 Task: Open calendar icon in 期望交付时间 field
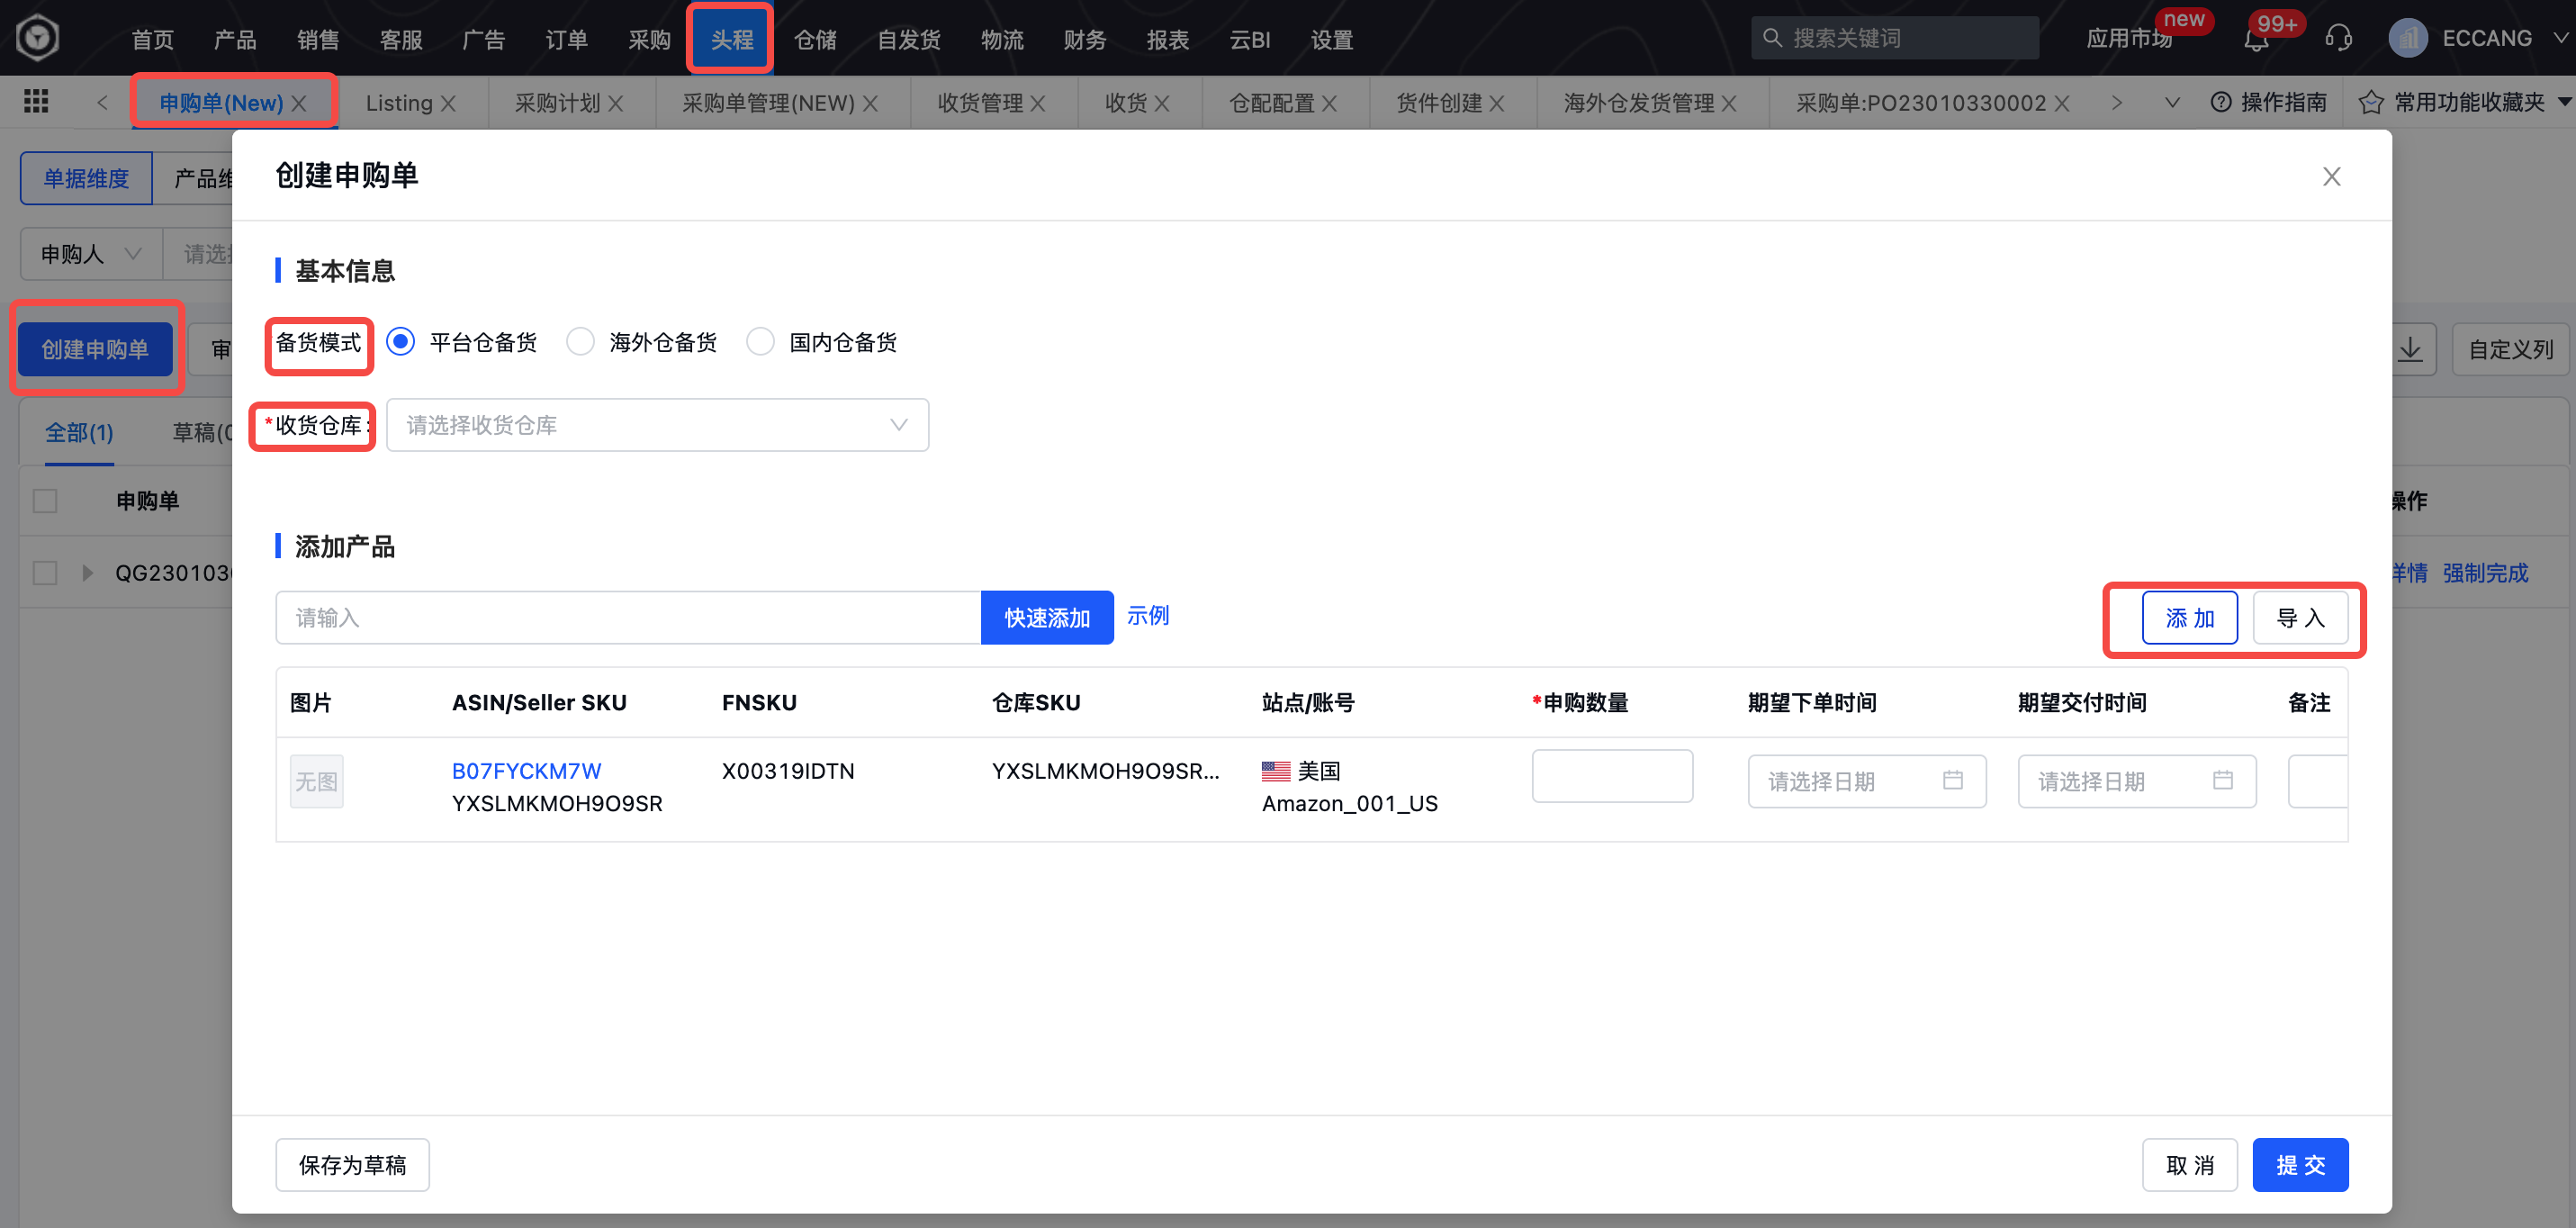coord(2224,781)
